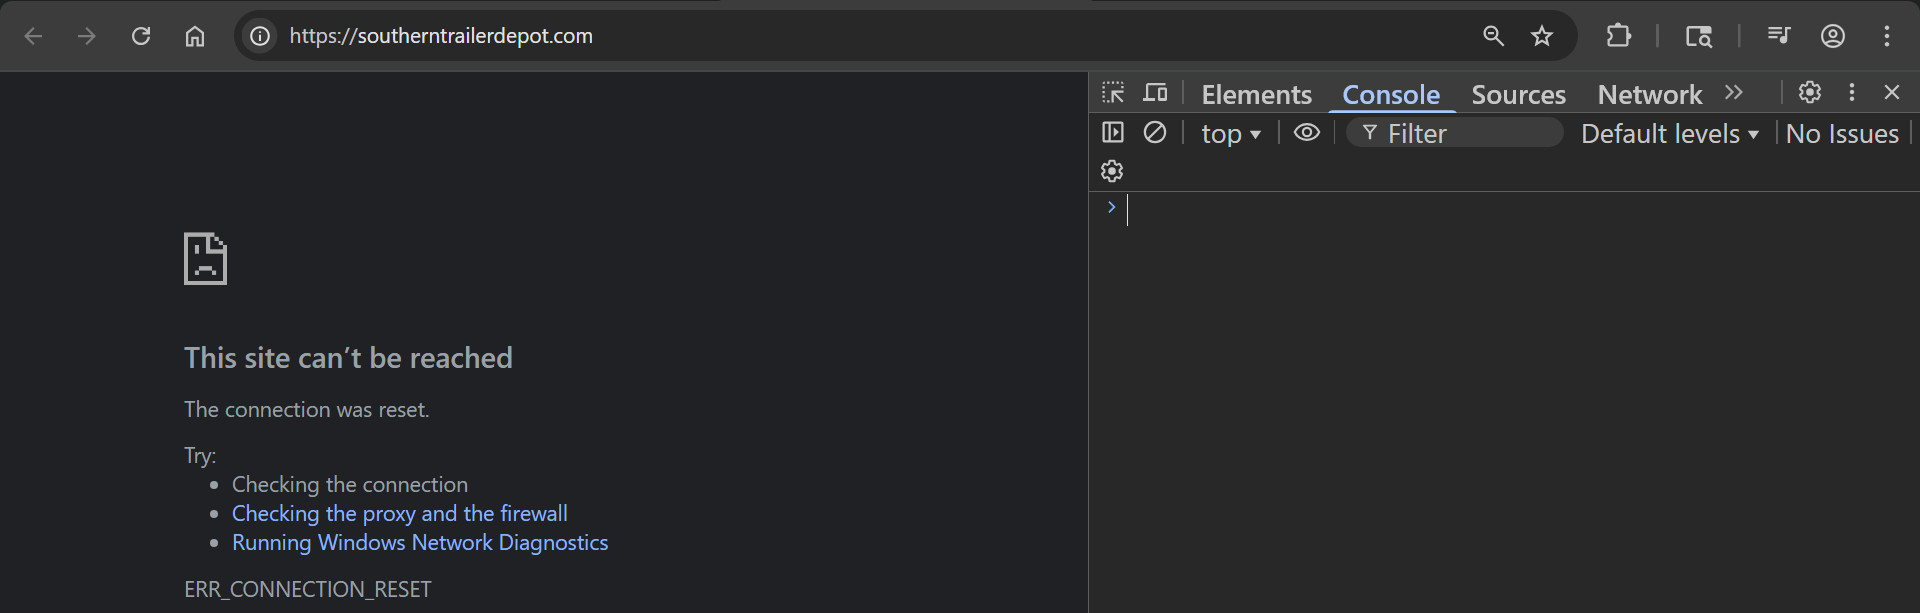
Task: Open console settings gear below the toolbar
Action: 1112,171
